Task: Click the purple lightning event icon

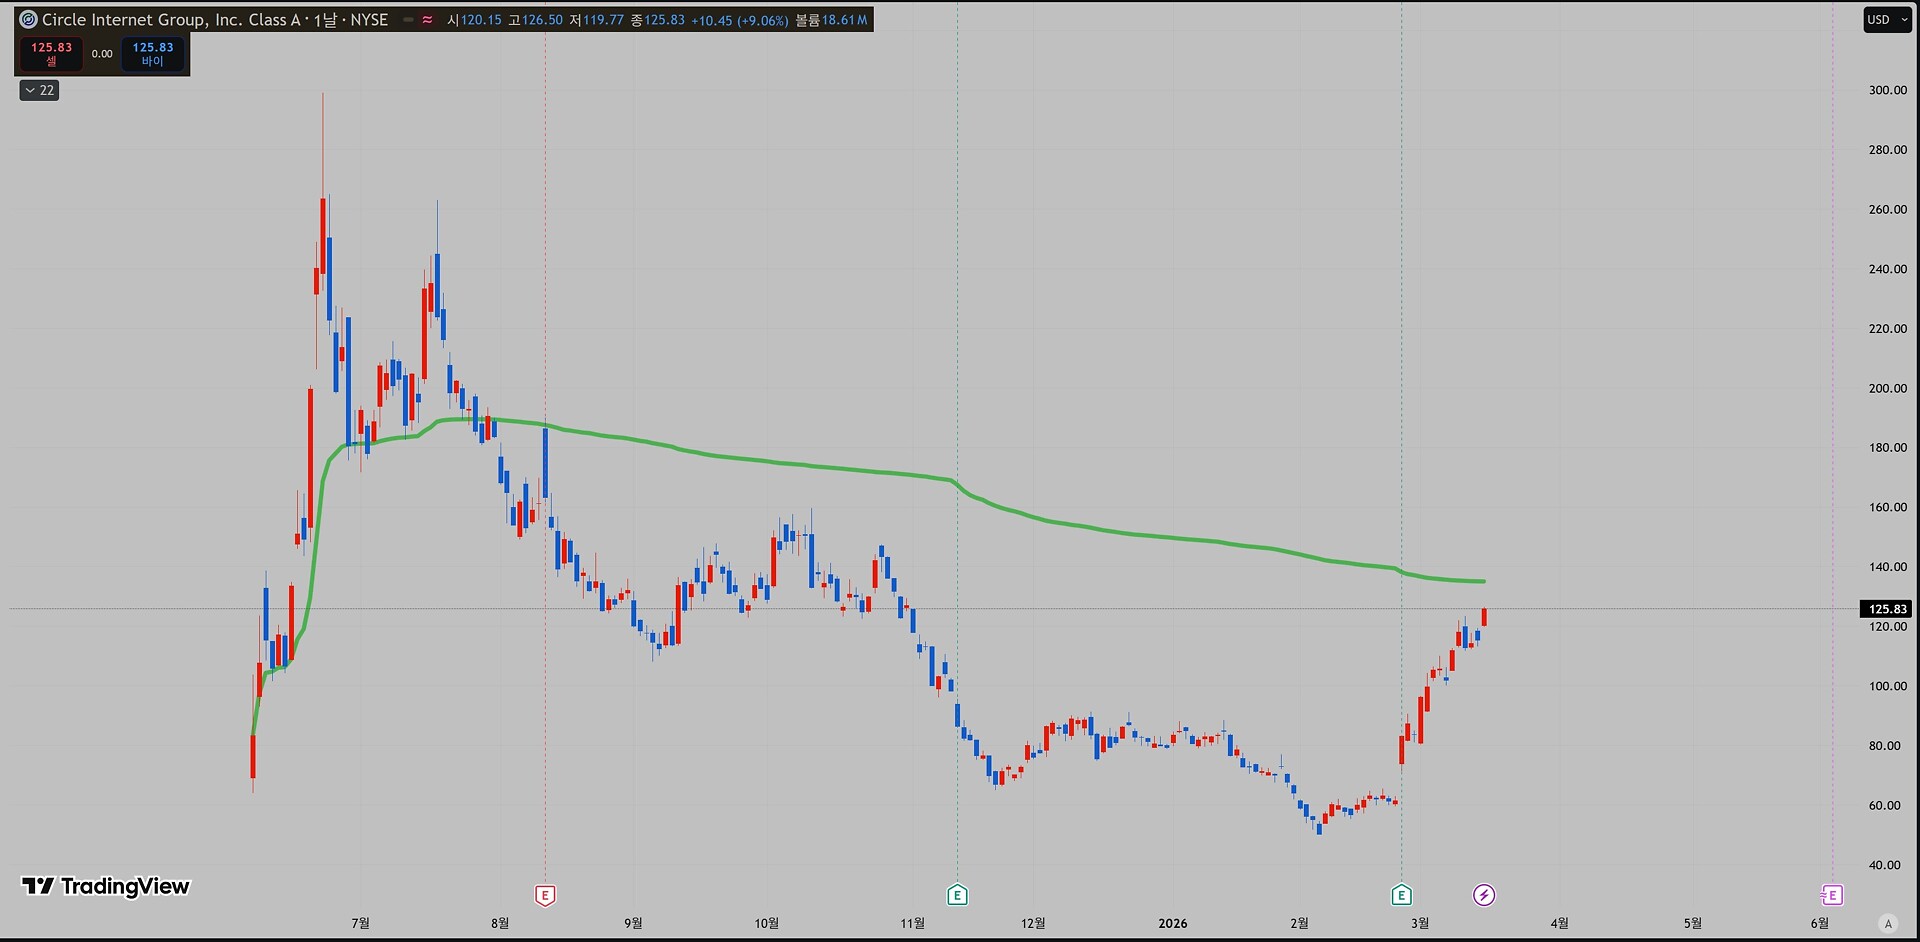Action: pos(1484,895)
